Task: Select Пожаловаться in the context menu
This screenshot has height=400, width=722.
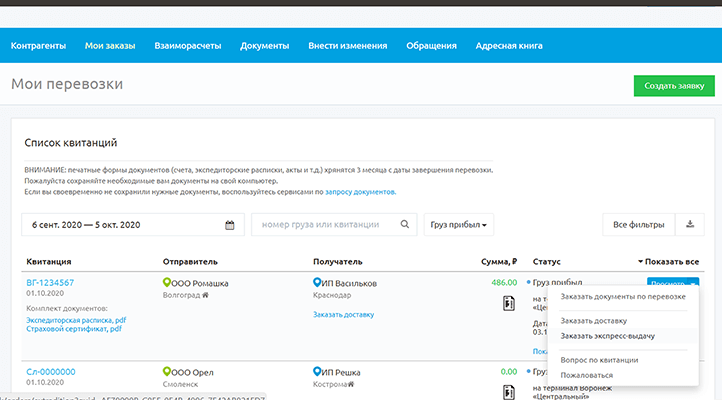Action: (587, 375)
